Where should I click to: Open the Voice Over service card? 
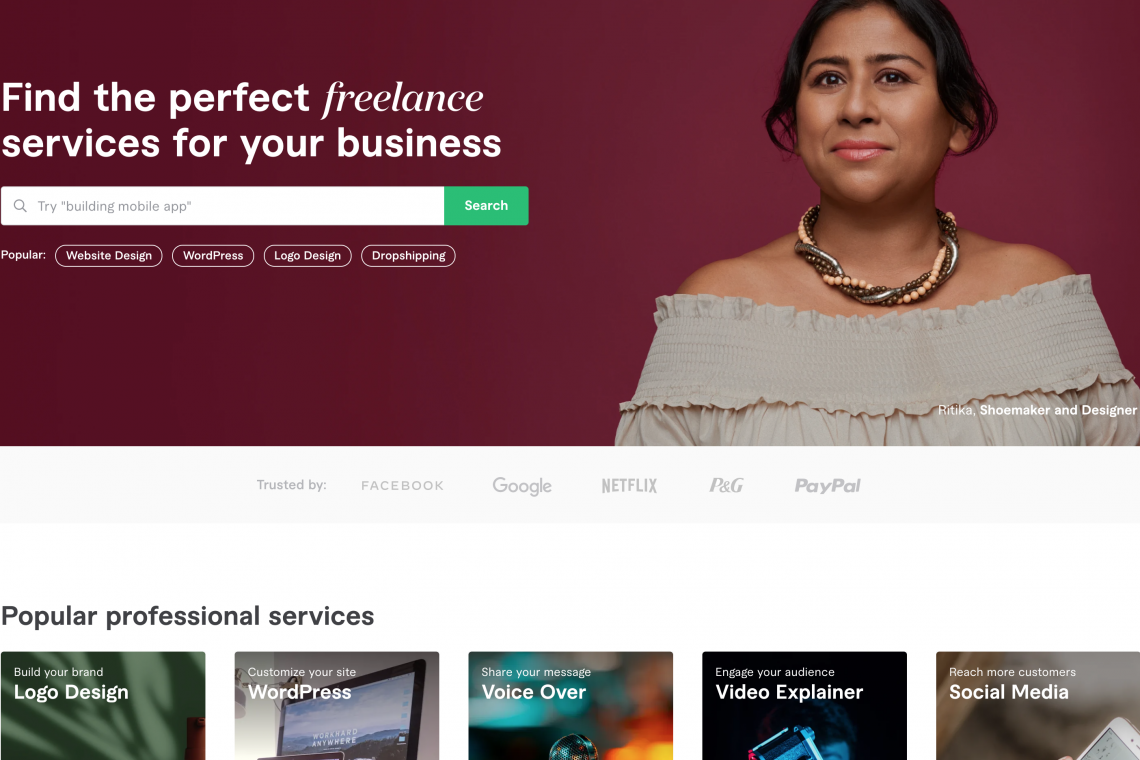571,705
